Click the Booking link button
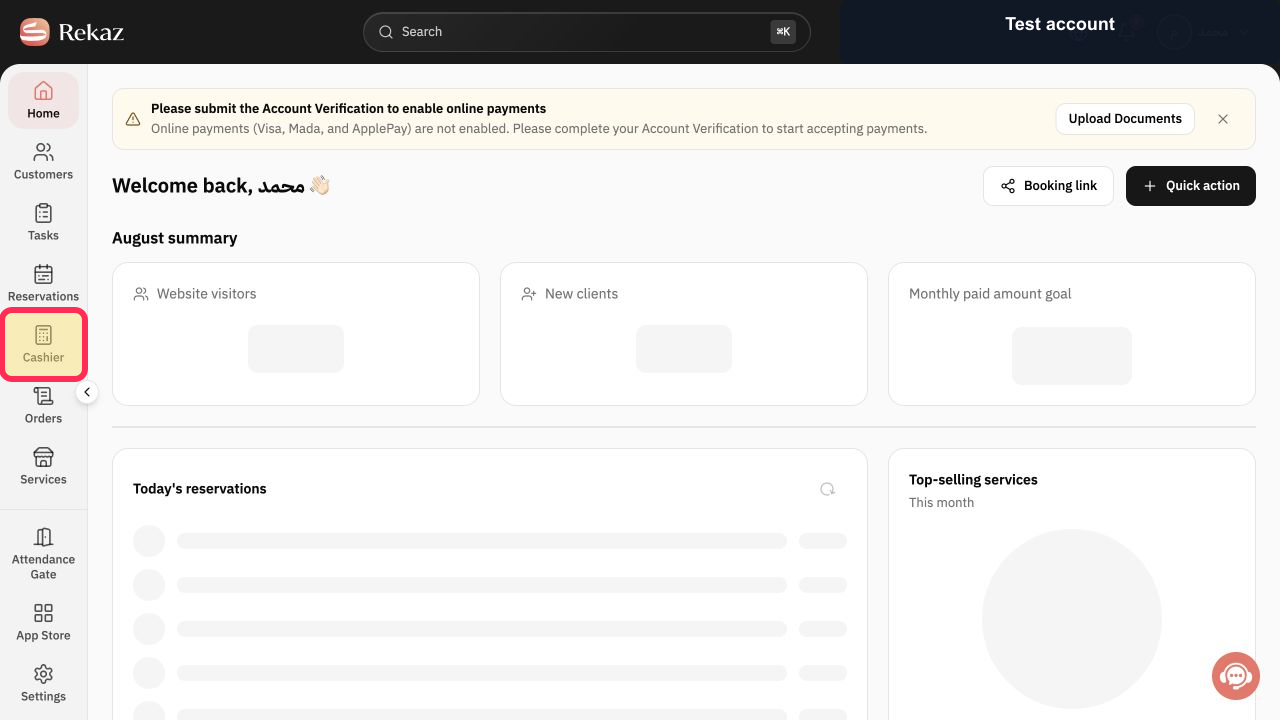 (x=1048, y=186)
